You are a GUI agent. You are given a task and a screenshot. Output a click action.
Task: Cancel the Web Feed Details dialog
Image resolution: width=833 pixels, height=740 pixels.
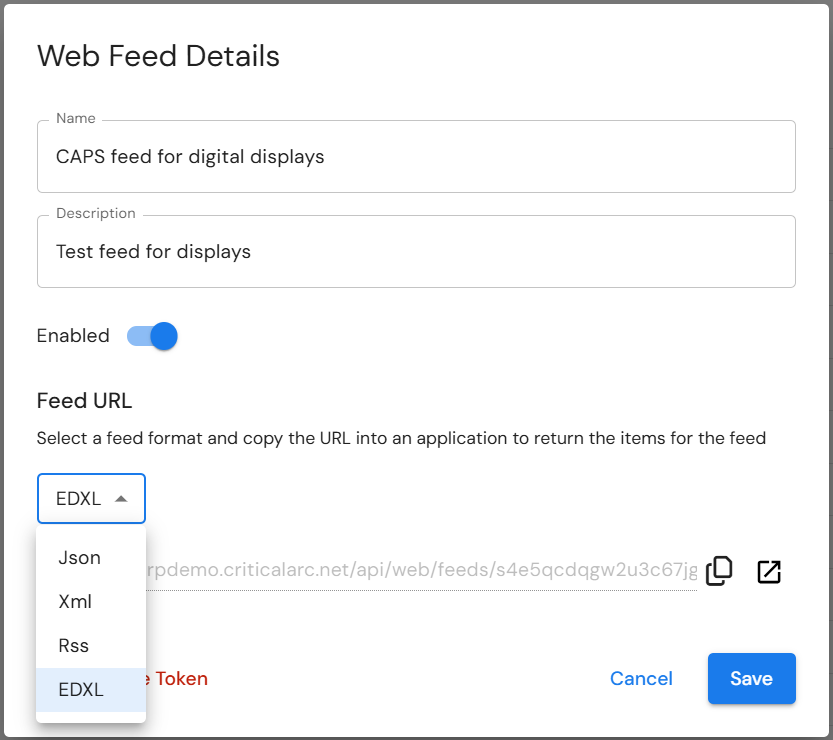point(641,678)
